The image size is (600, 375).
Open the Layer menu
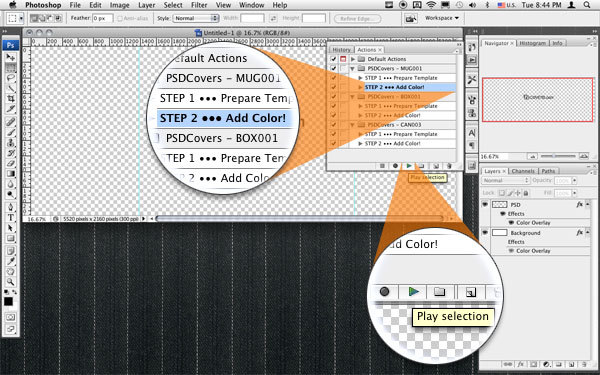[x=147, y=5]
